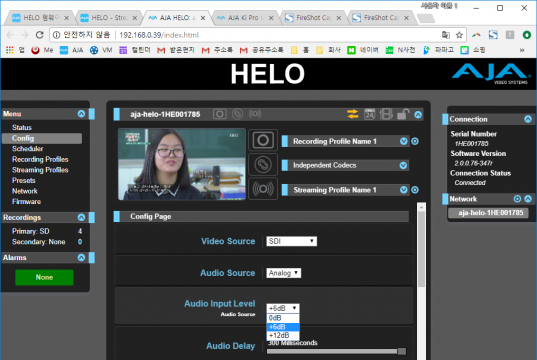
Task: Click the link icon in the device header bar
Action: [x=237, y=114]
